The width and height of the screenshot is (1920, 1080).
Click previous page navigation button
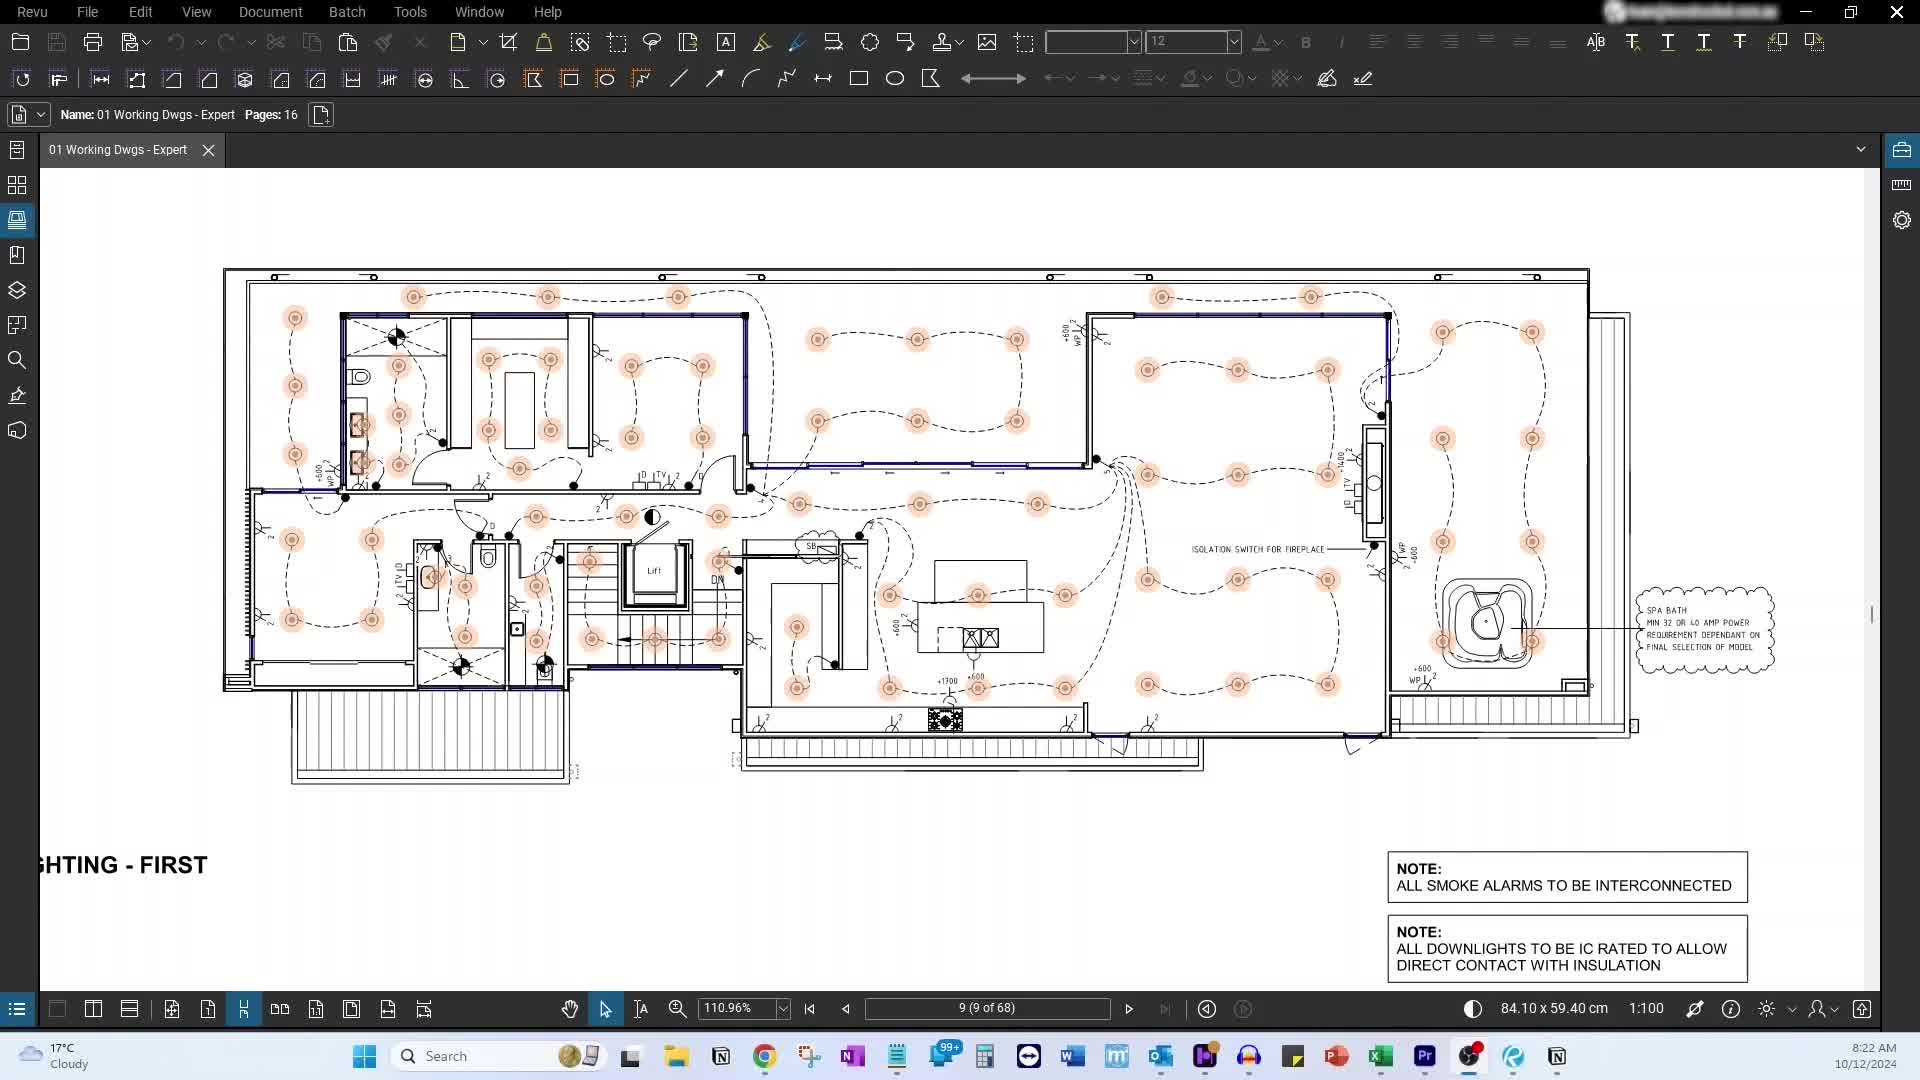[x=845, y=1009]
